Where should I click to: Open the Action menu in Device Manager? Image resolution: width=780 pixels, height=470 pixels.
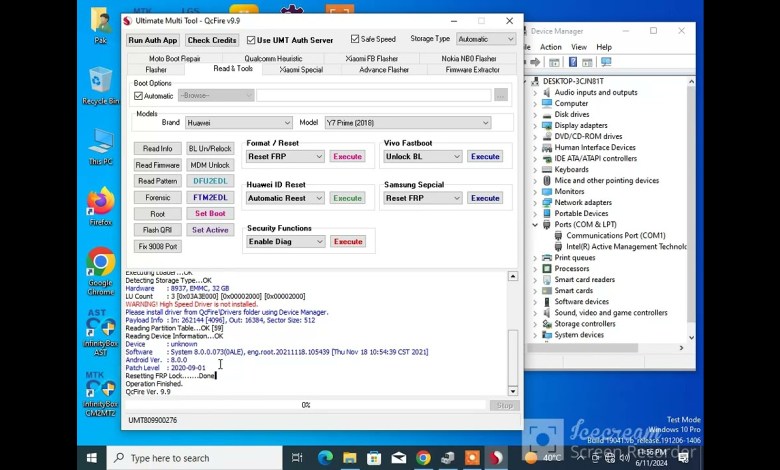click(x=550, y=47)
